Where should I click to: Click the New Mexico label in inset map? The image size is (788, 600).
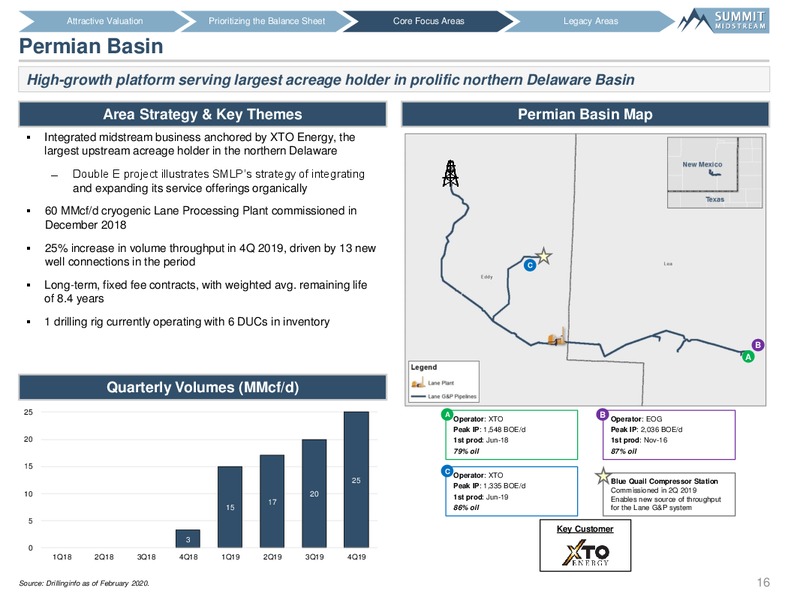point(702,164)
